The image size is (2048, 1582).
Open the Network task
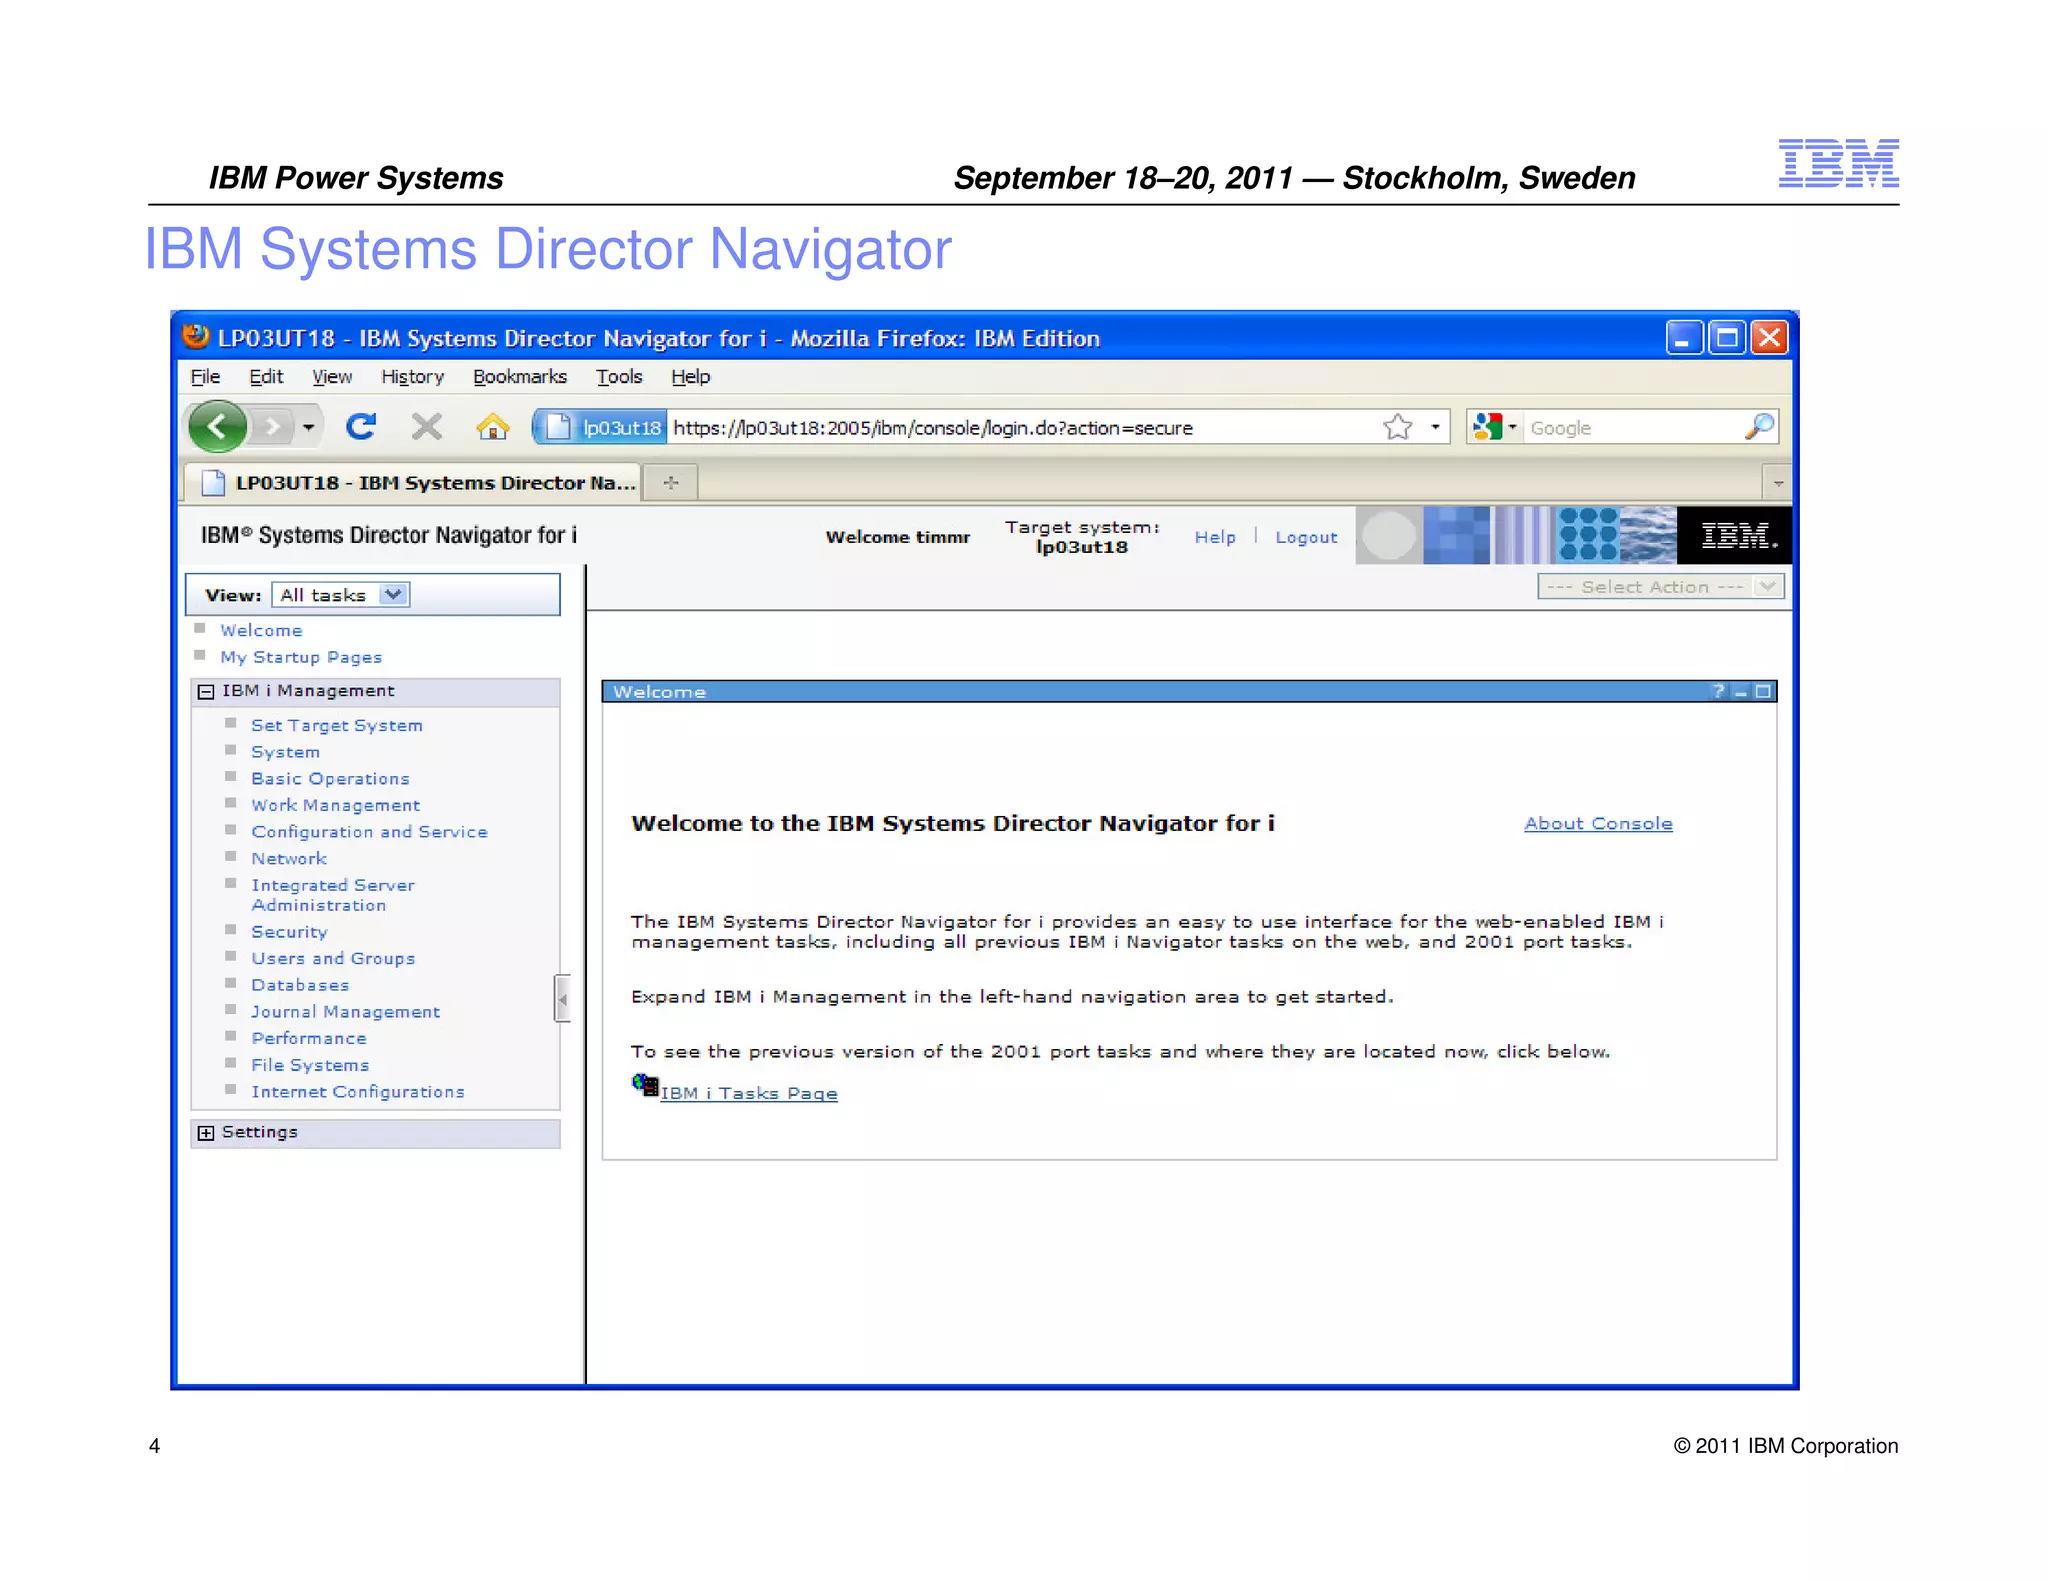pyautogui.click(x=289, y=858)
